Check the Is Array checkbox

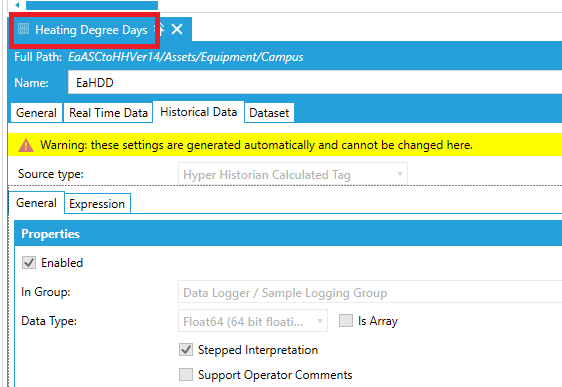coord(346,320)
